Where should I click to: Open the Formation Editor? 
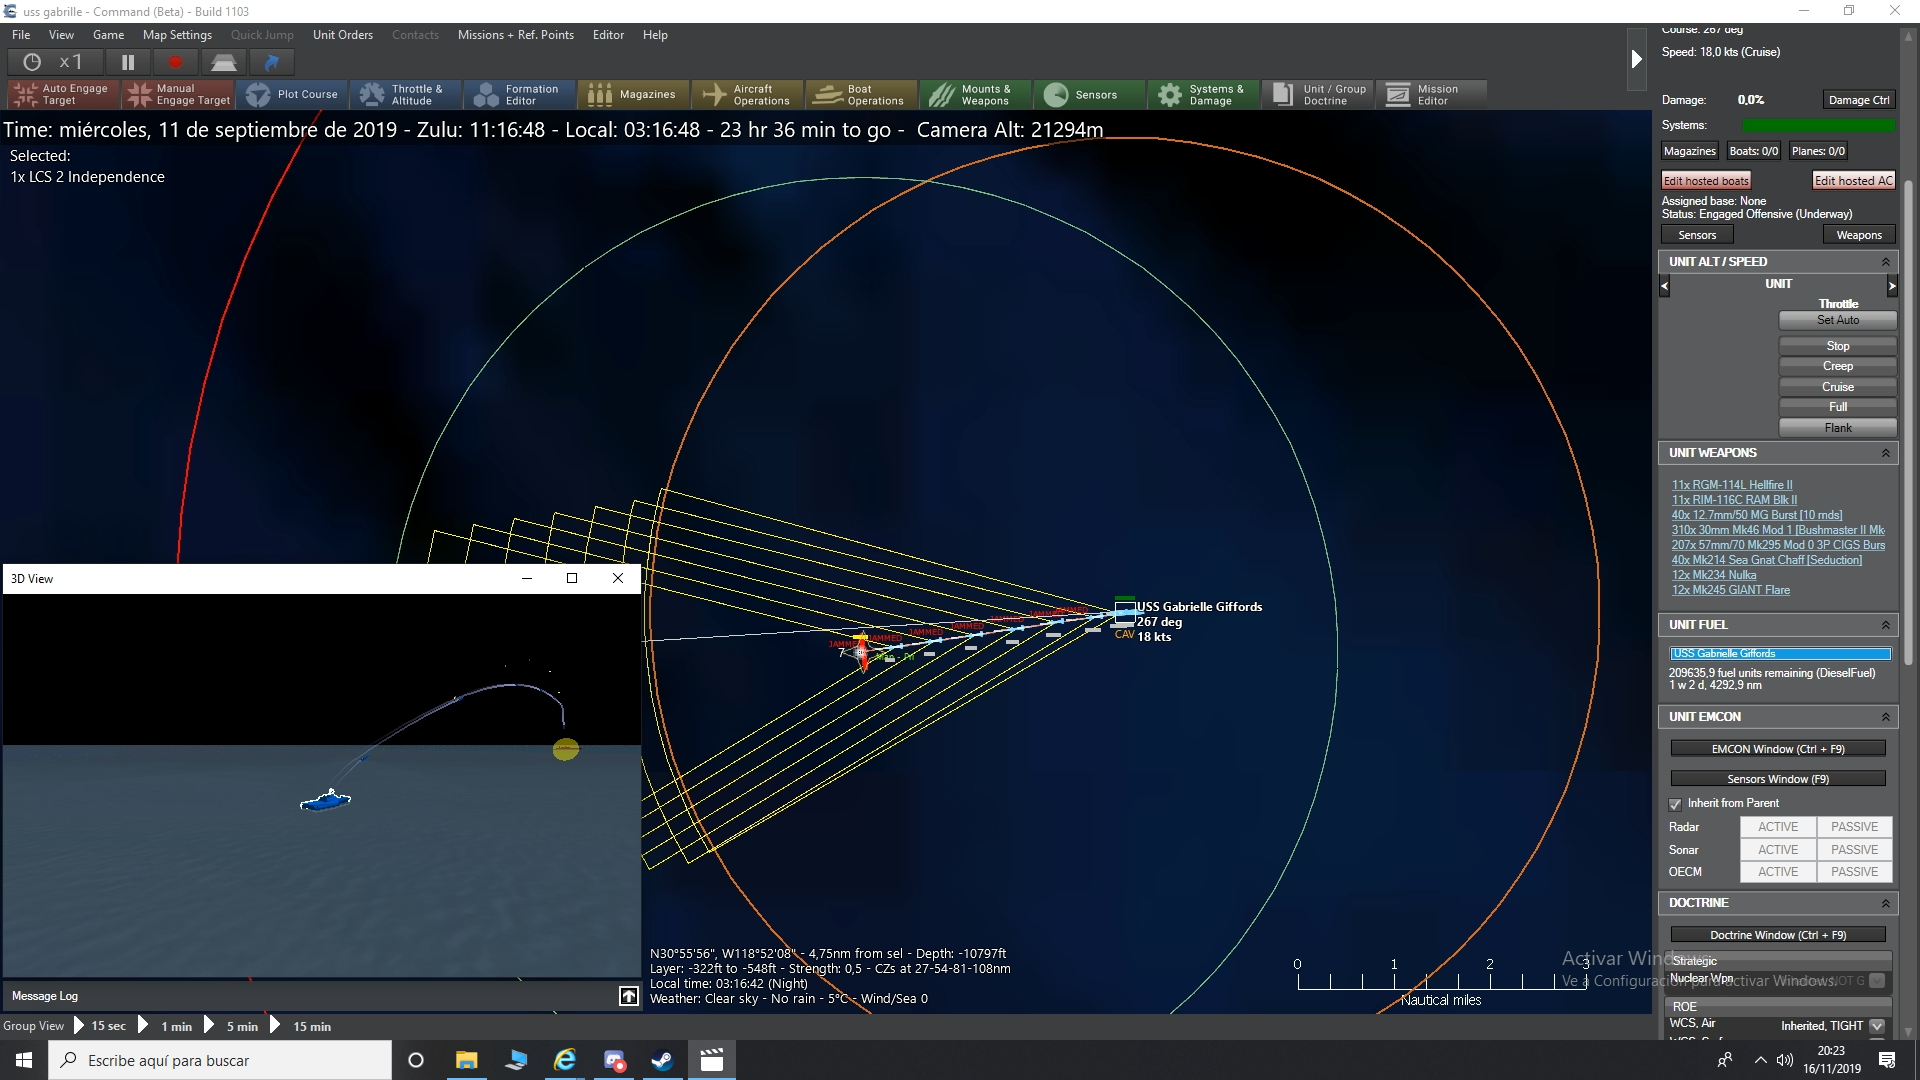(519, 94)
